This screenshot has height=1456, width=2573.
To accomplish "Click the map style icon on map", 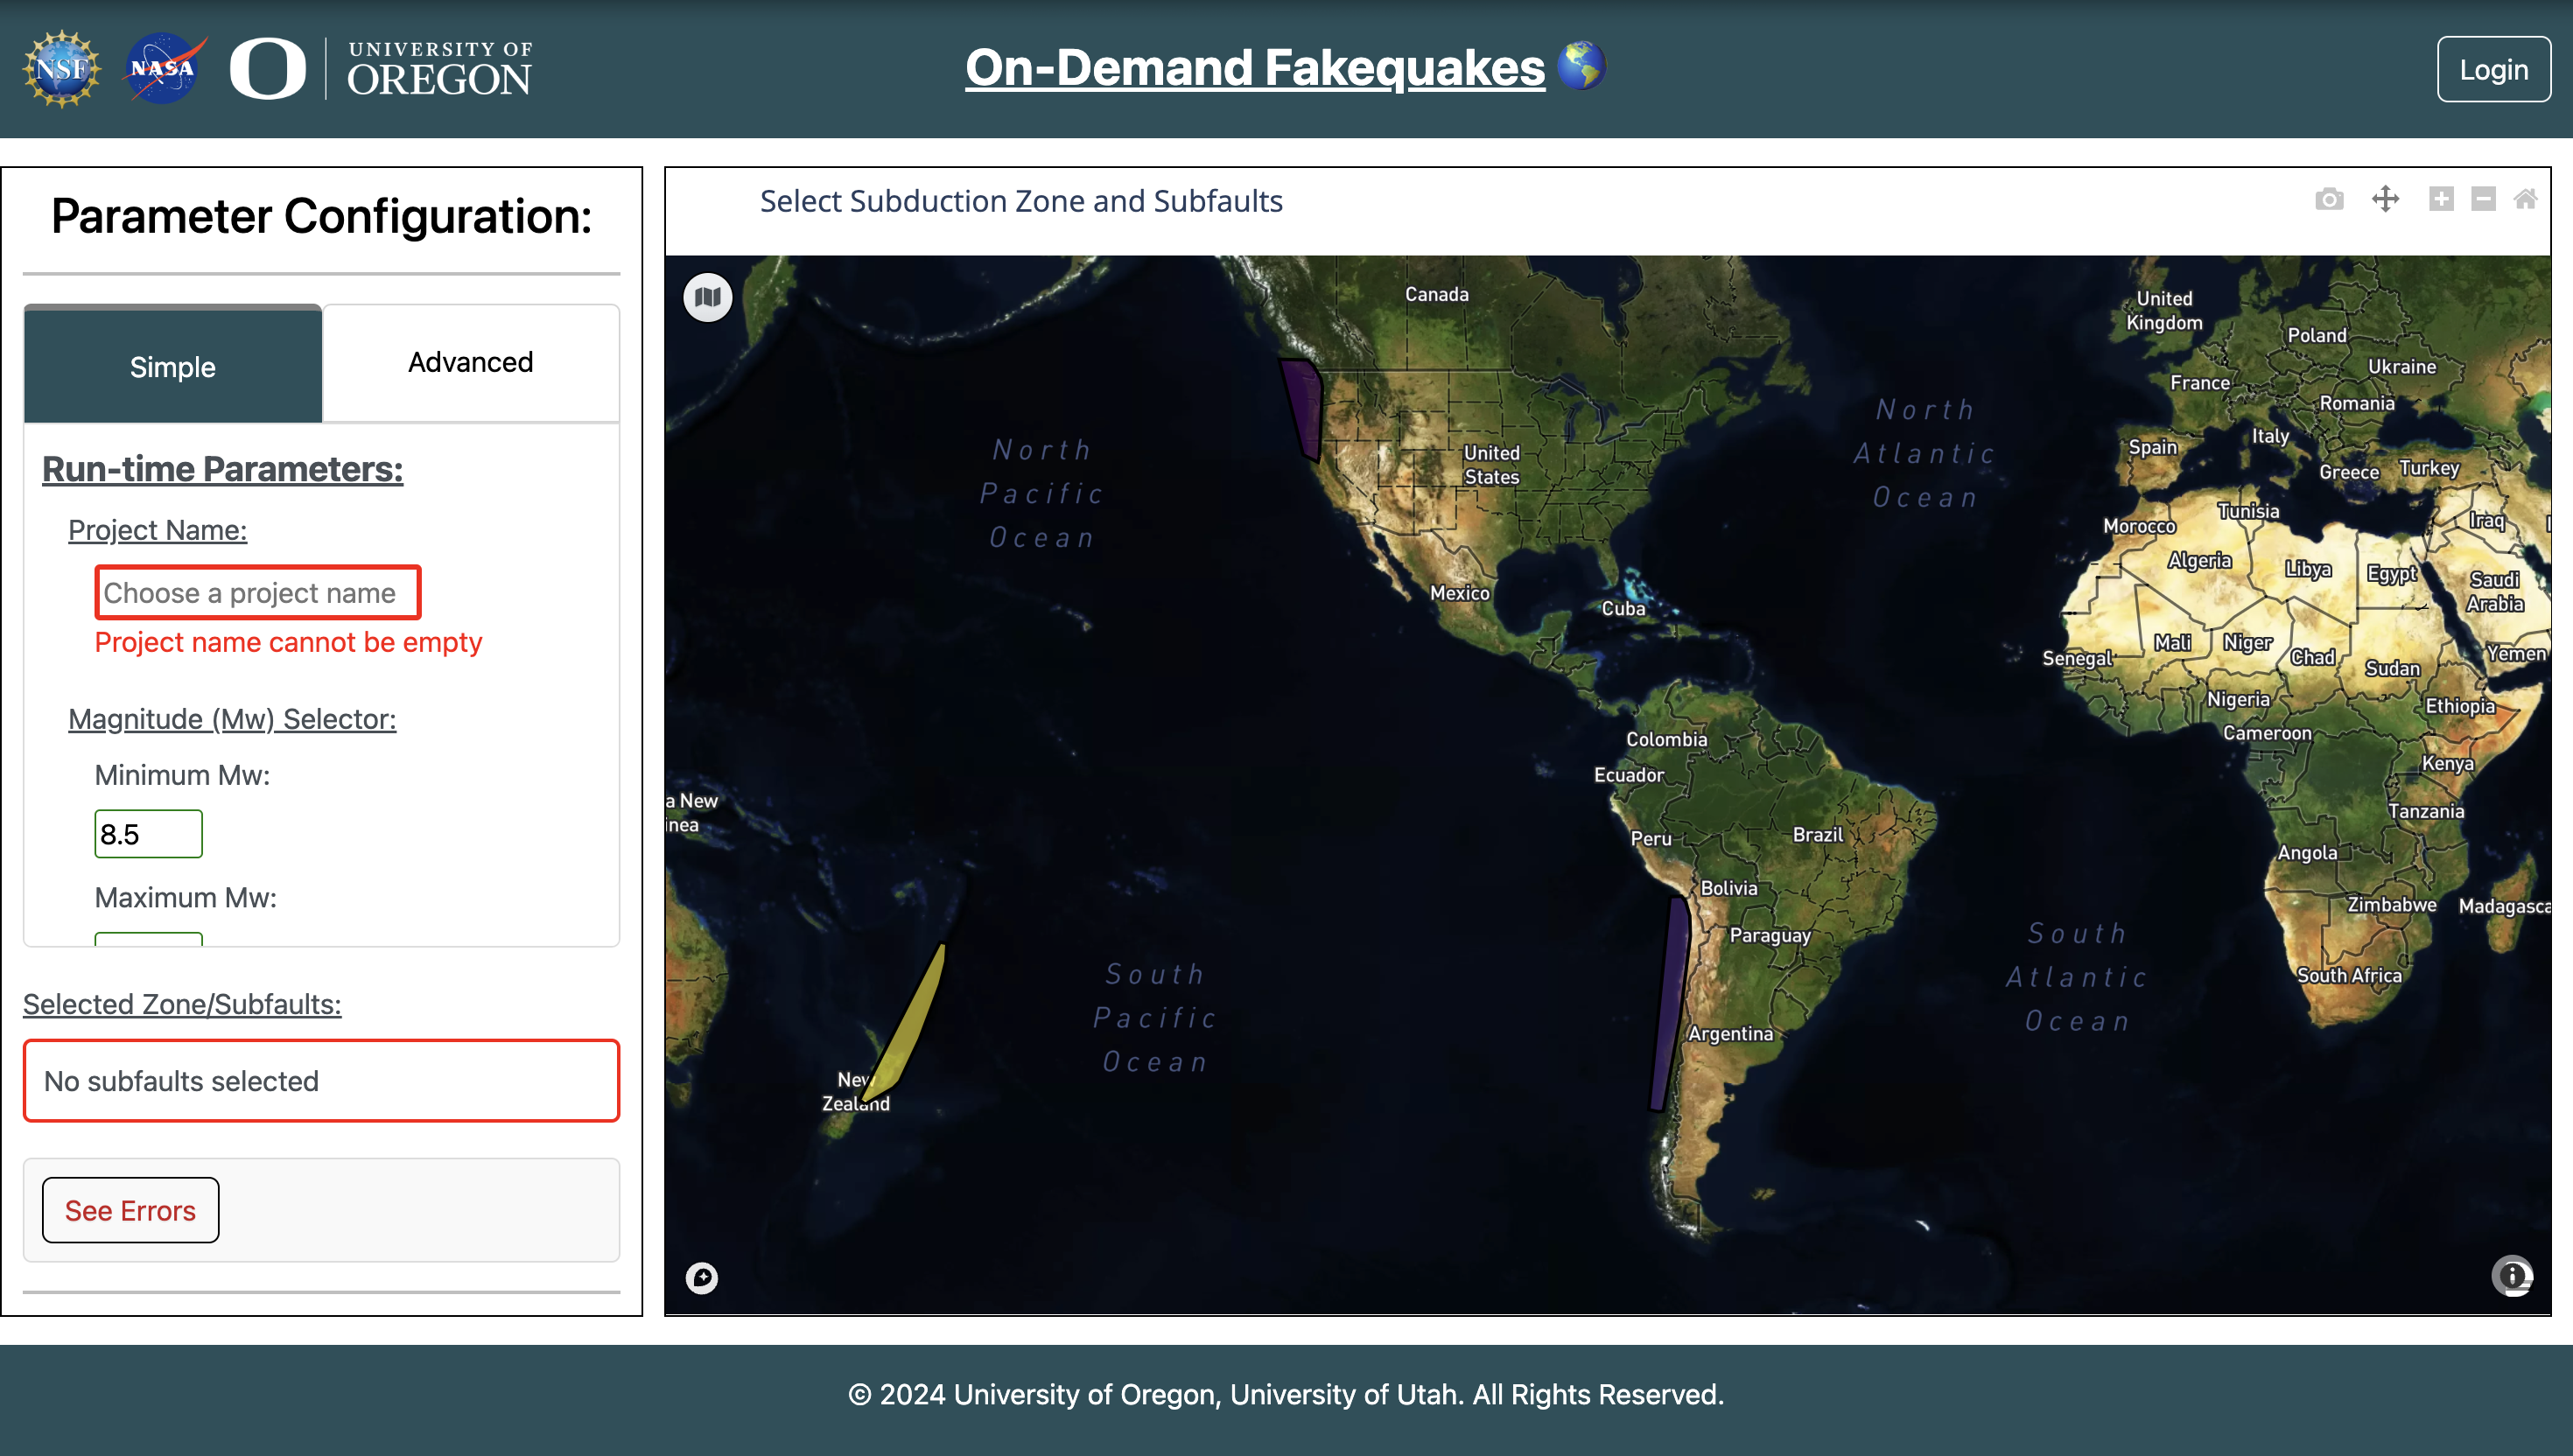I will pos(708,297).
